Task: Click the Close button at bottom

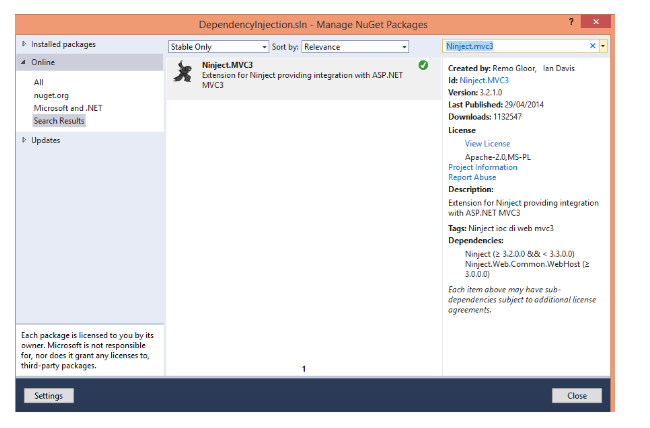Action: coord(577,395)
